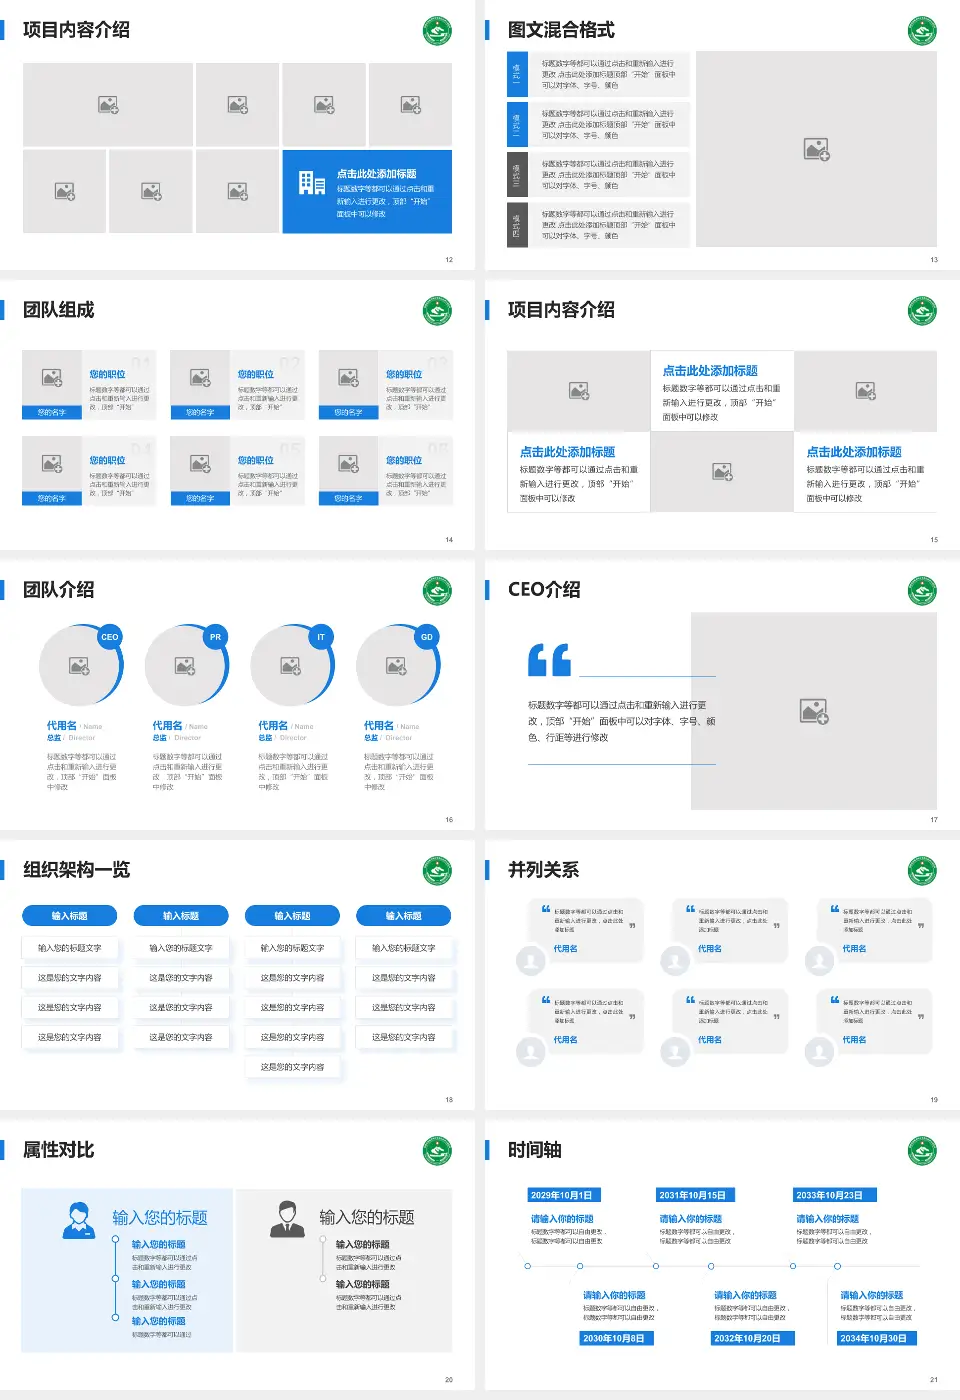The image size is (960, 1400).
Task: Click the green logo on the 时间轴 slide
Action: 921,1150
